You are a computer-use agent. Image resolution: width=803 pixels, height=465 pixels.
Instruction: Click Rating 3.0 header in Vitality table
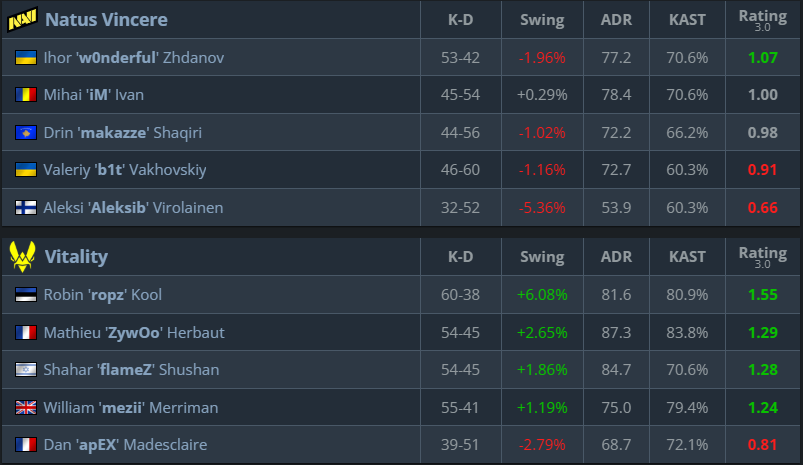tap(763, 257)
